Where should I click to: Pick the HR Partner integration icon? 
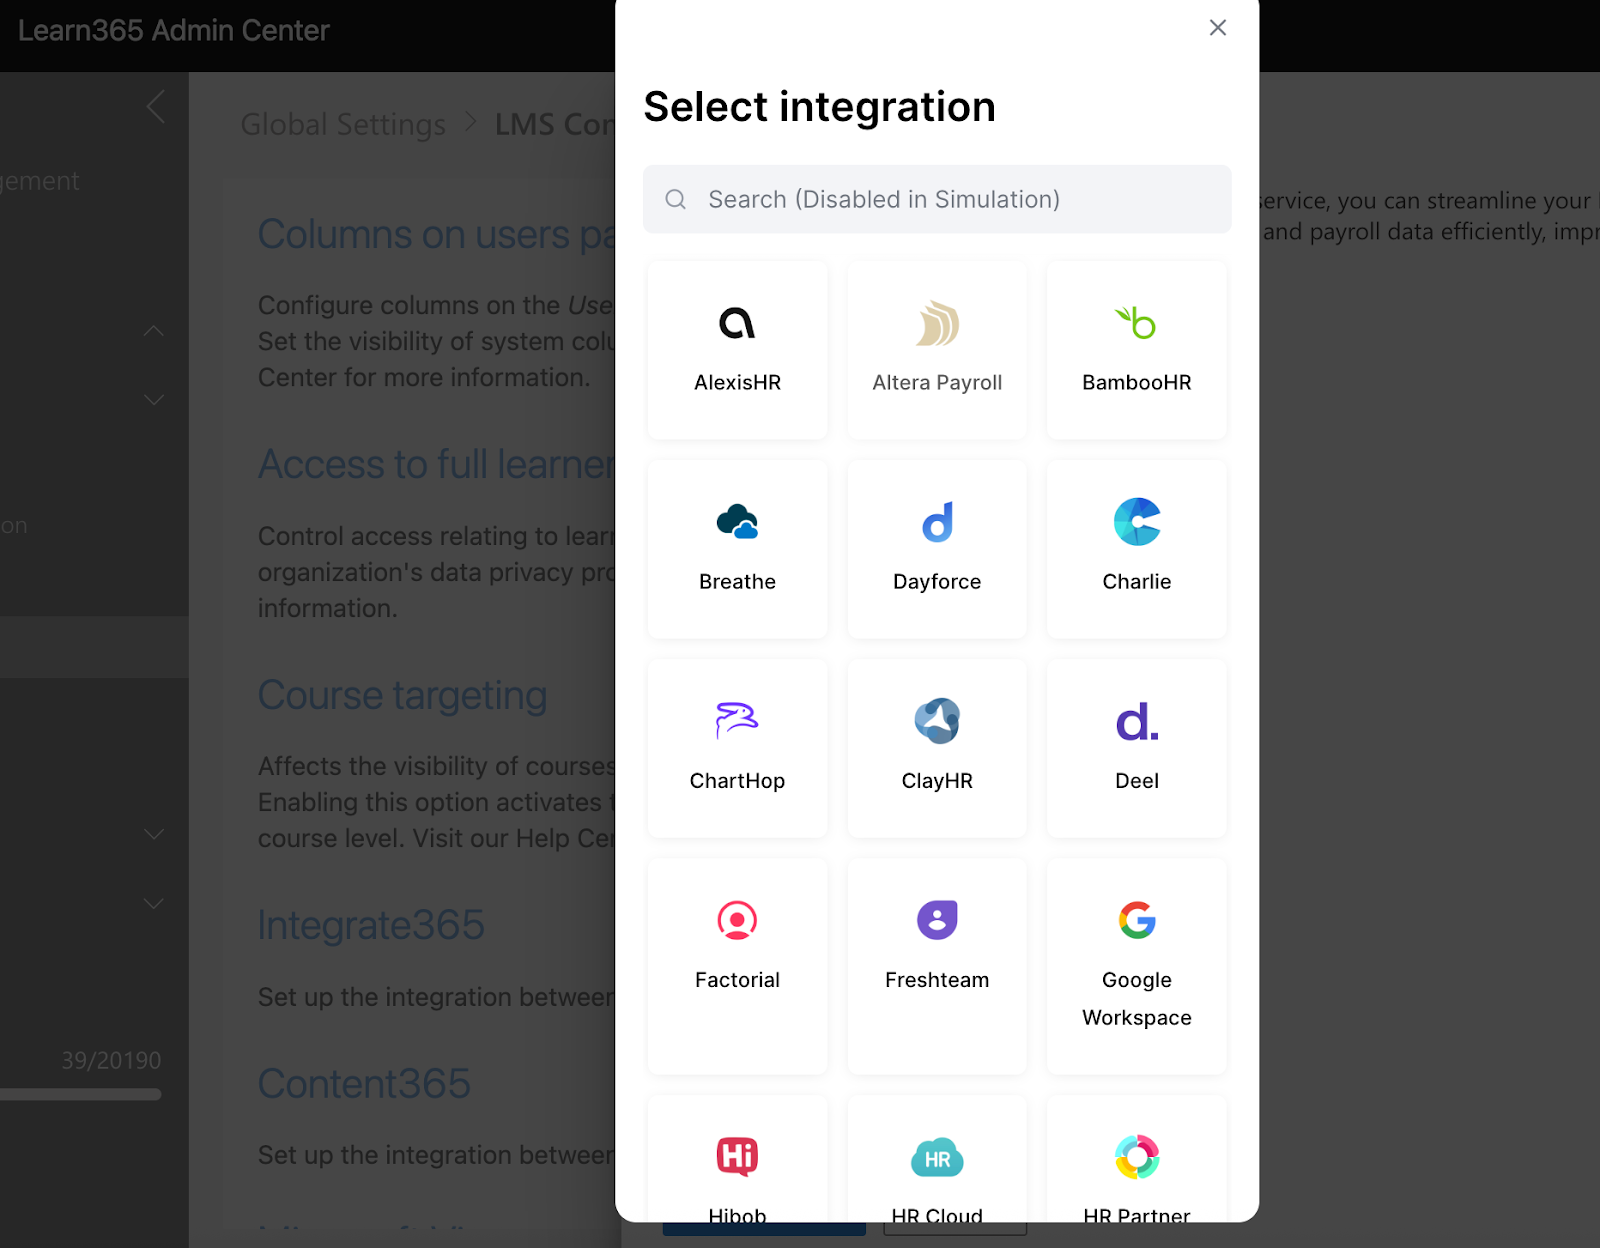[1137, 1157]
